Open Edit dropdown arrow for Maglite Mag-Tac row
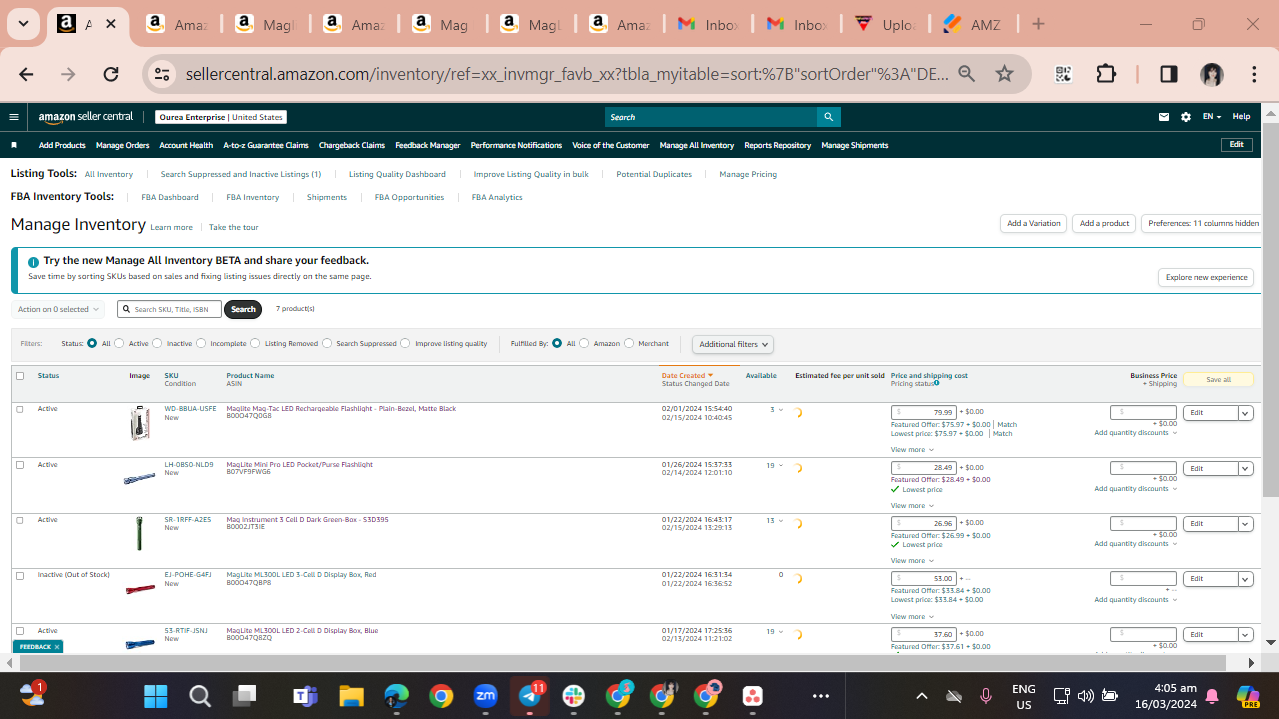Image resolution: width=1279 pixels, height=719 pixels. [x=1246, y=413]
